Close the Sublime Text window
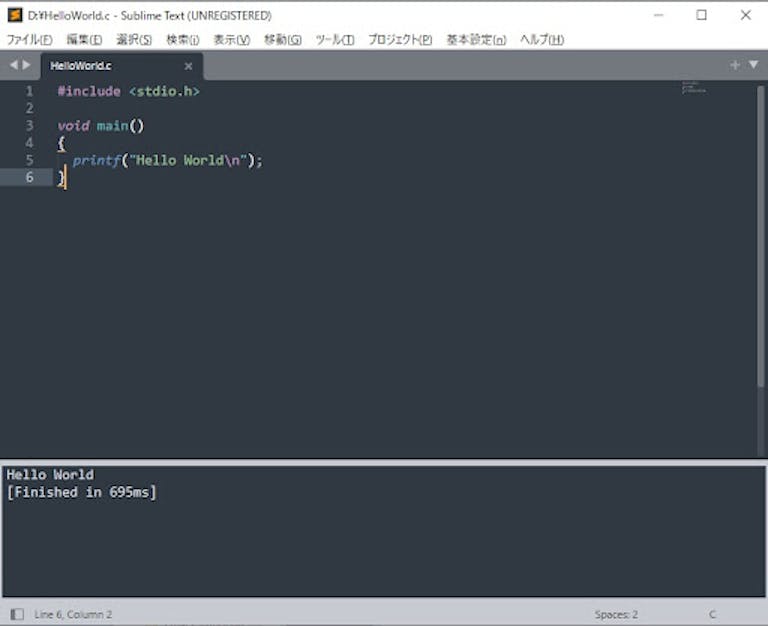This screenshot has height=626, width=768. point(745,15)
